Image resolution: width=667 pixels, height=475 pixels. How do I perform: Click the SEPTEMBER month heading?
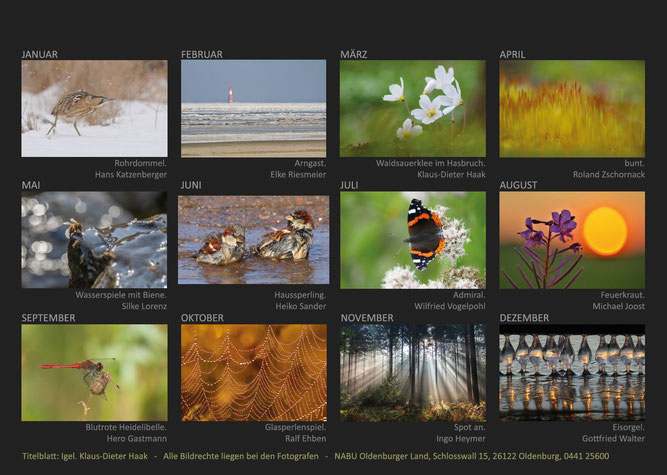click(48, 318)
